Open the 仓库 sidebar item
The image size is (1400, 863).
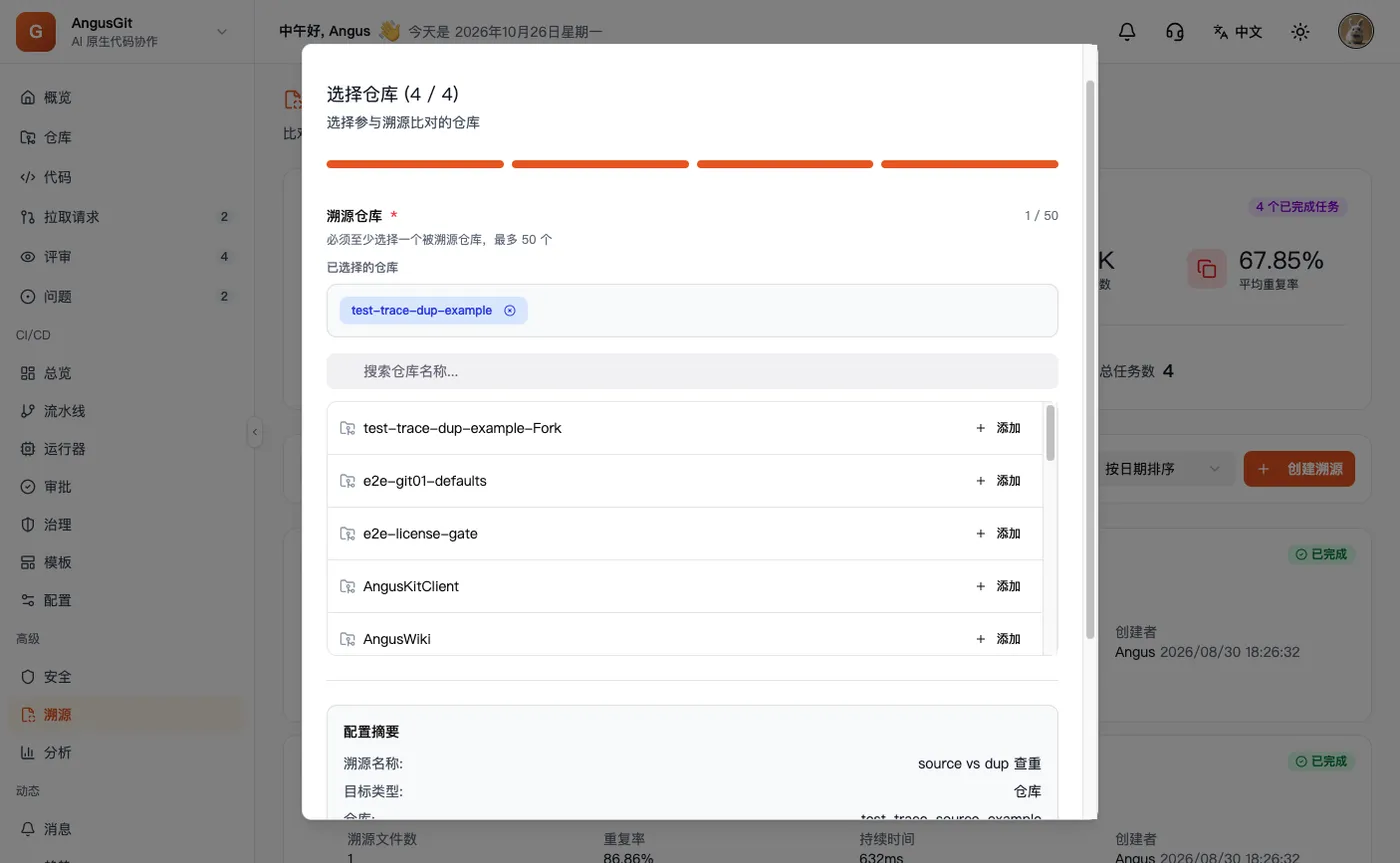[x=125, y=137]
